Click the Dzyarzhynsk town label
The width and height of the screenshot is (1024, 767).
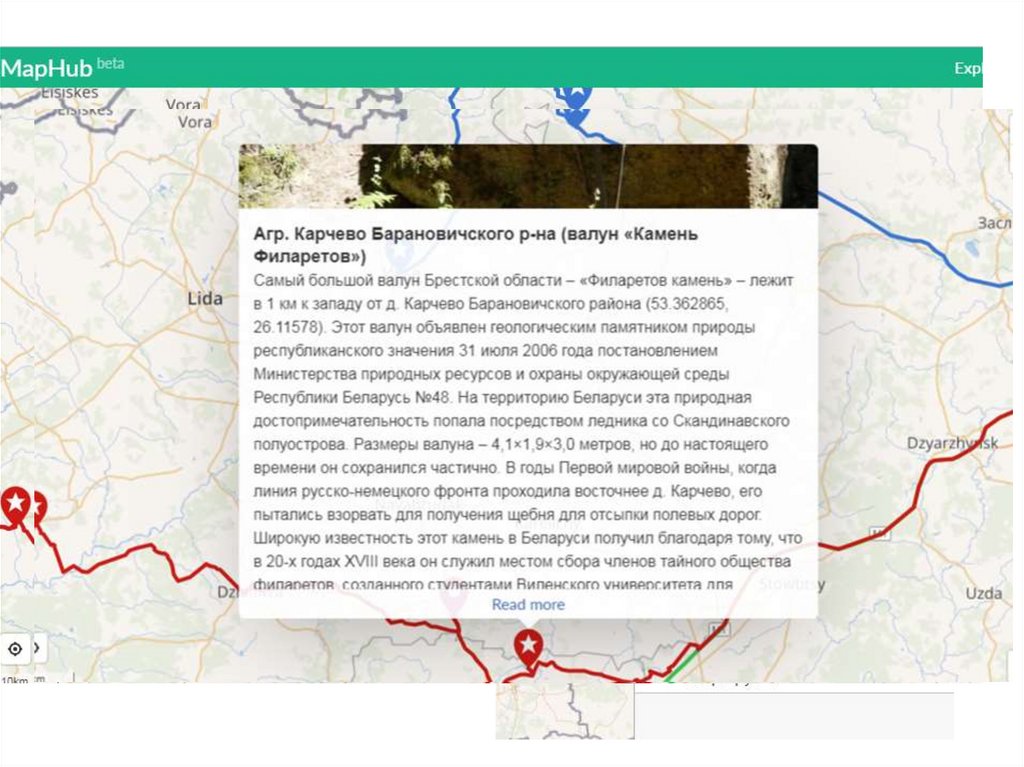[x=951, y=442]
